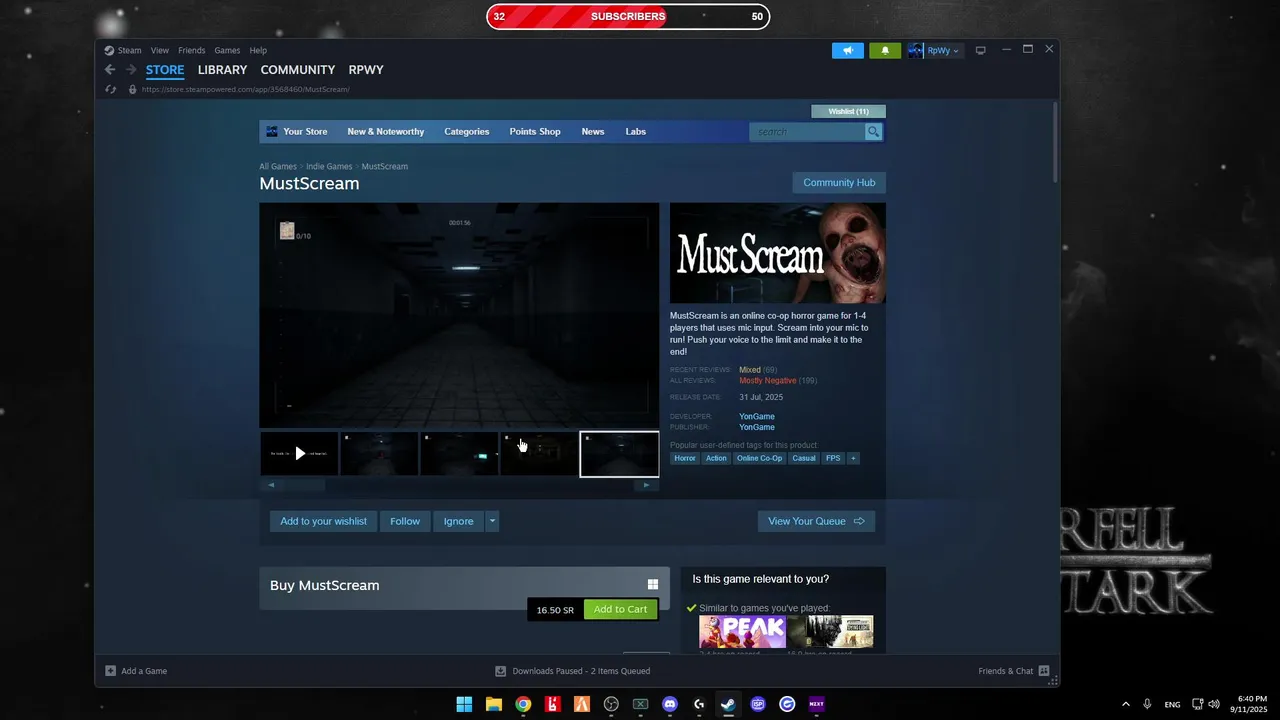Click in the store search field

coord(807,132)
